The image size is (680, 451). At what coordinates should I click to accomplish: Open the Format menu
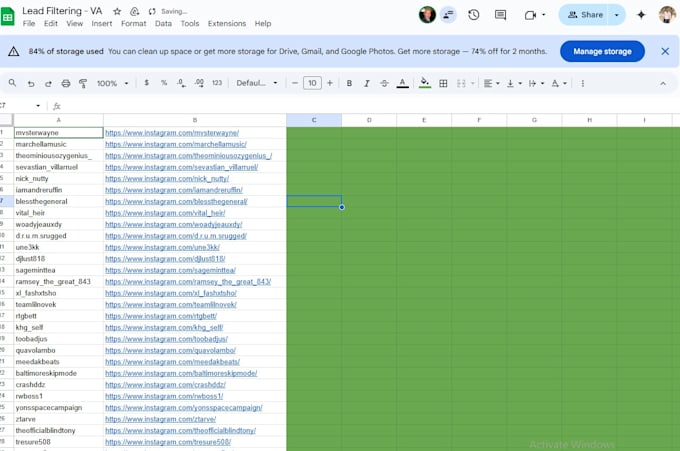click(x=134, y=23)
